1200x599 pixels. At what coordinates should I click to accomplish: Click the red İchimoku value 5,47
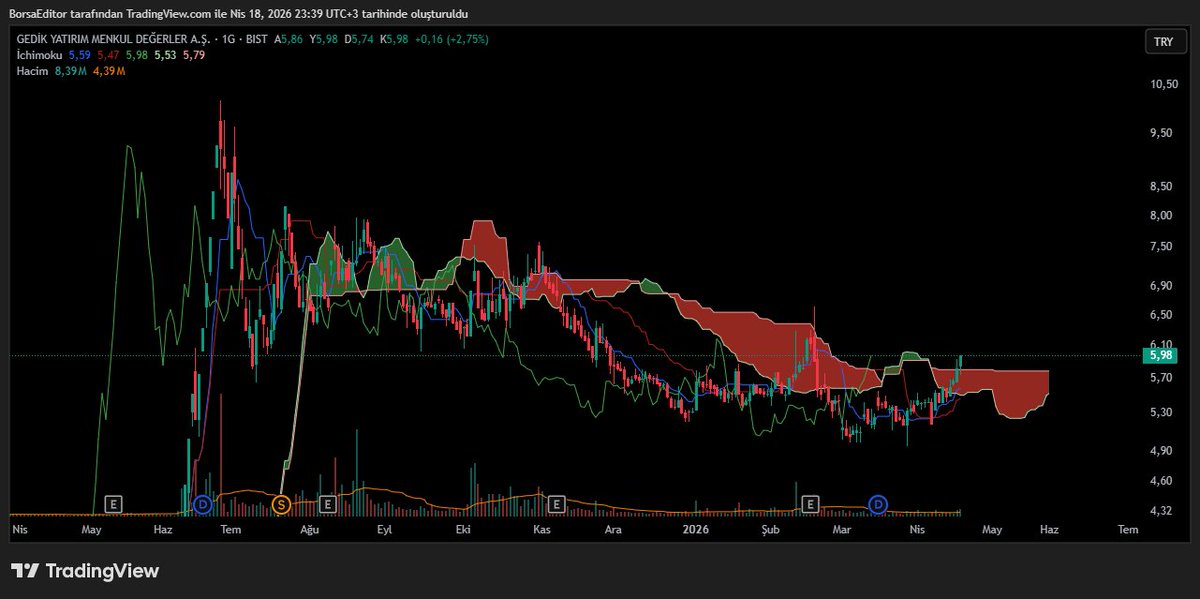click(x=108, y=55)
